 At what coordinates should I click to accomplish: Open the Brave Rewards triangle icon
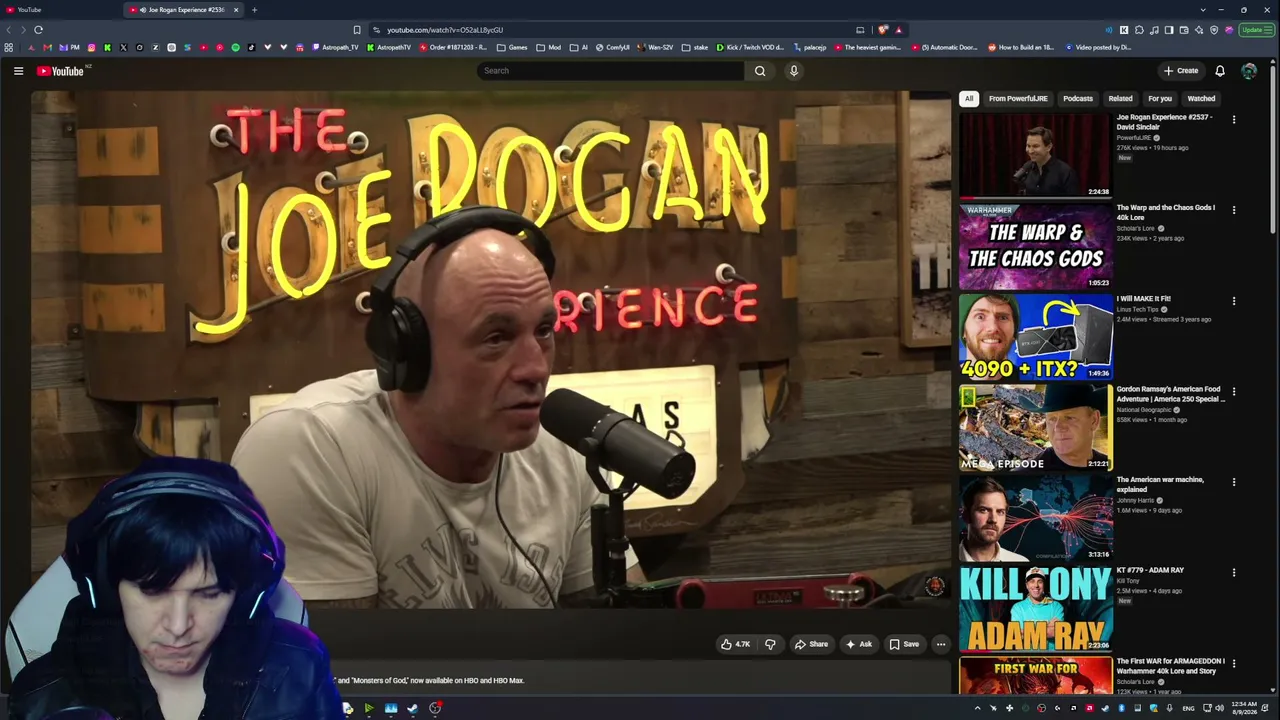point(899,30)
